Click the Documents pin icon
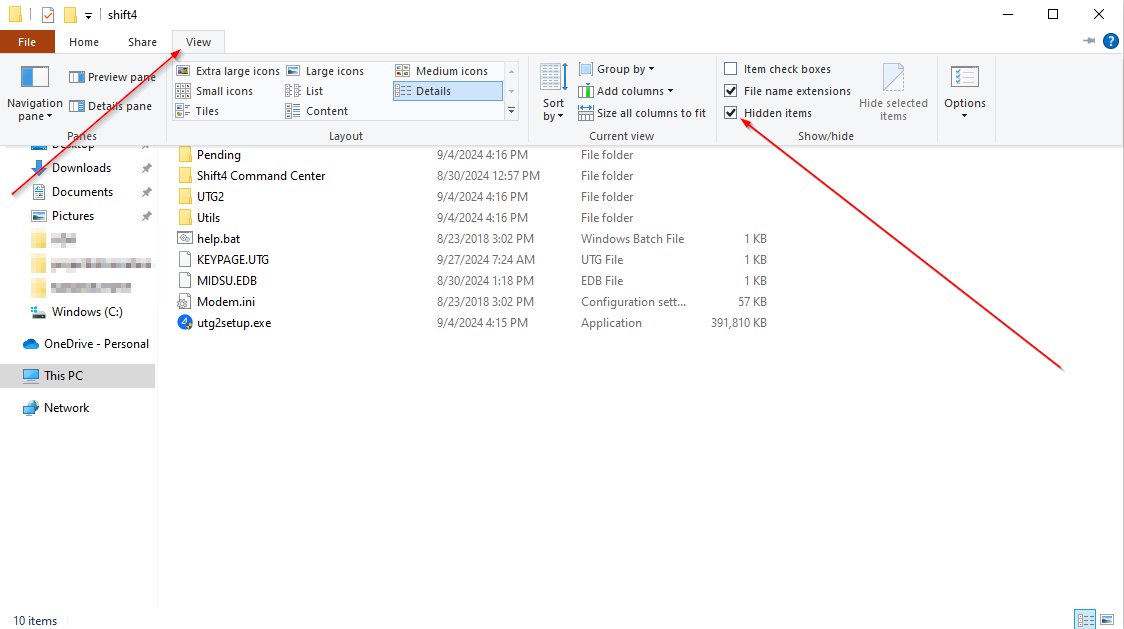This screenshot has width=1124, height=629. (146, 192)
